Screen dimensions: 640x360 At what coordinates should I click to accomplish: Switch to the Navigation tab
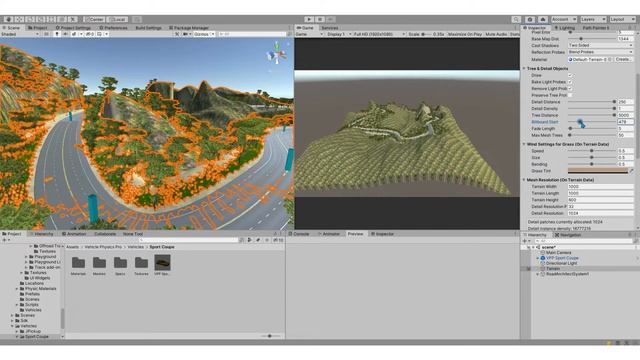pos(568,235)
